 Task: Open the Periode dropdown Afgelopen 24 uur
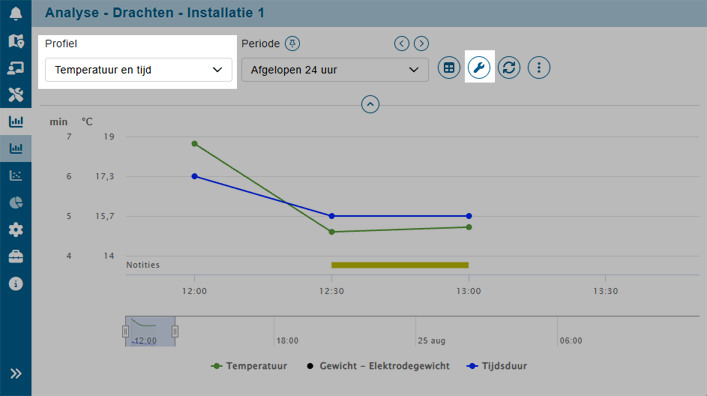[x=335, y=70]
